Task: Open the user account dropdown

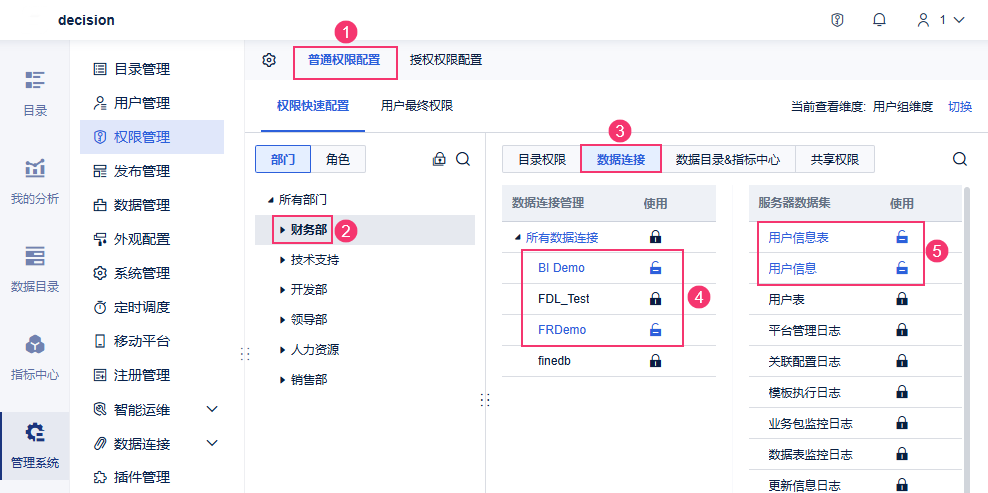Action: (x=941, y=20)
